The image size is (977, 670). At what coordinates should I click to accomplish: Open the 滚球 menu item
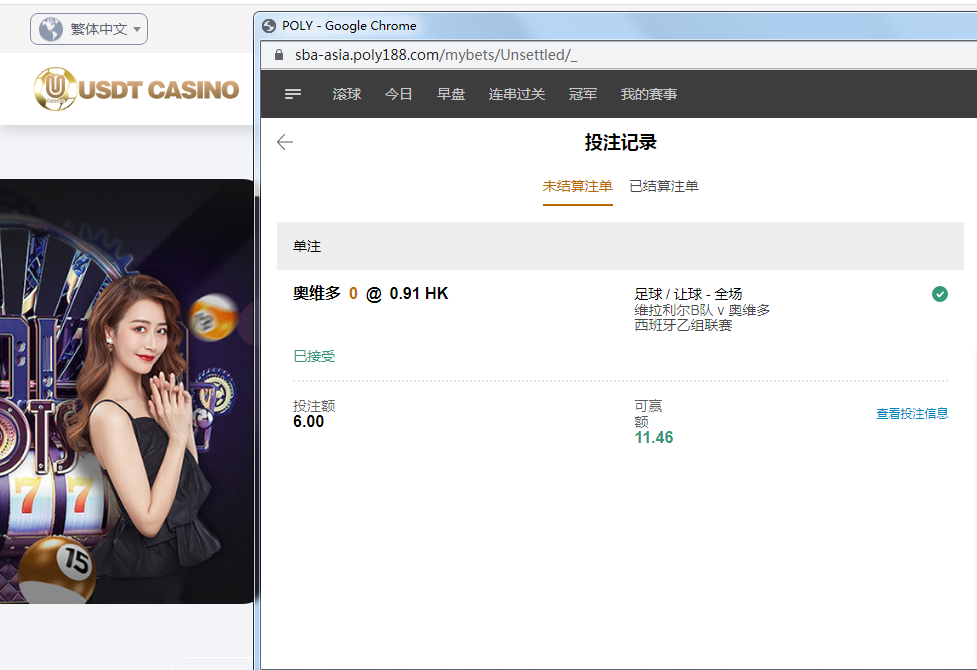click(346, 94)
